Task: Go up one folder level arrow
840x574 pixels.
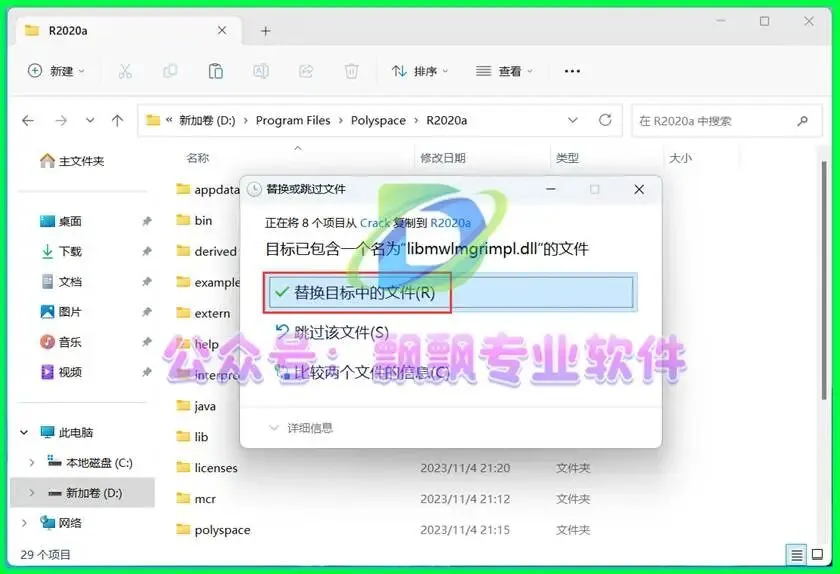Action: coord(117,121)
